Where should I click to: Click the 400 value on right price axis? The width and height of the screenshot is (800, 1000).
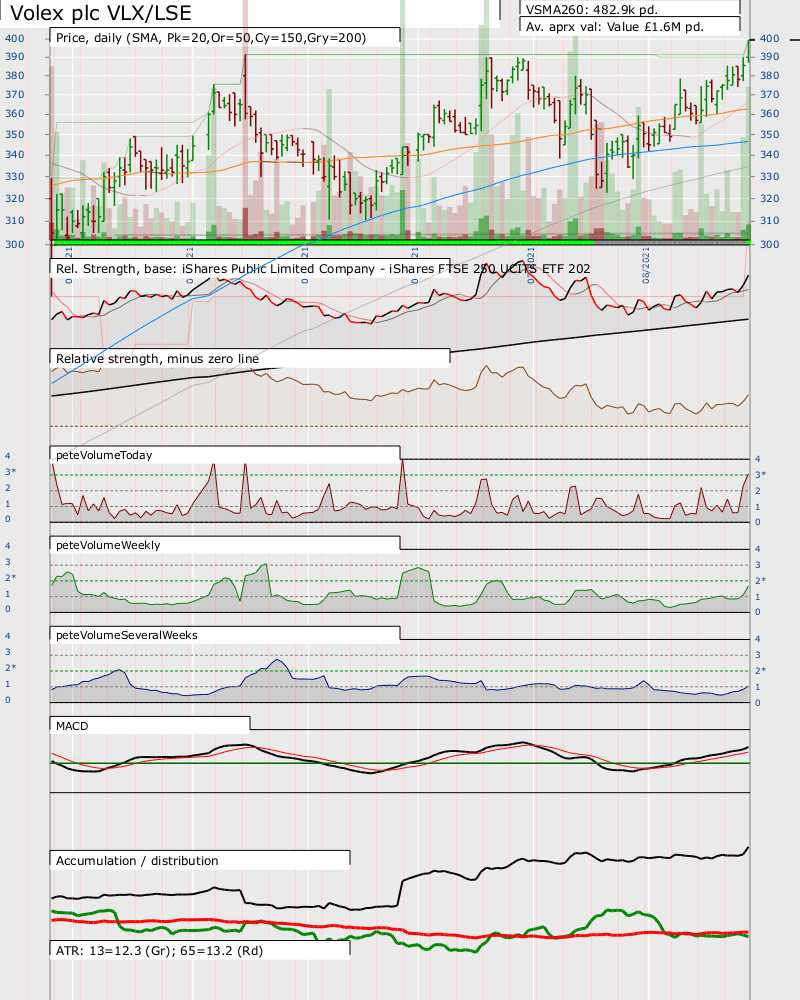[x=769, y=38]
